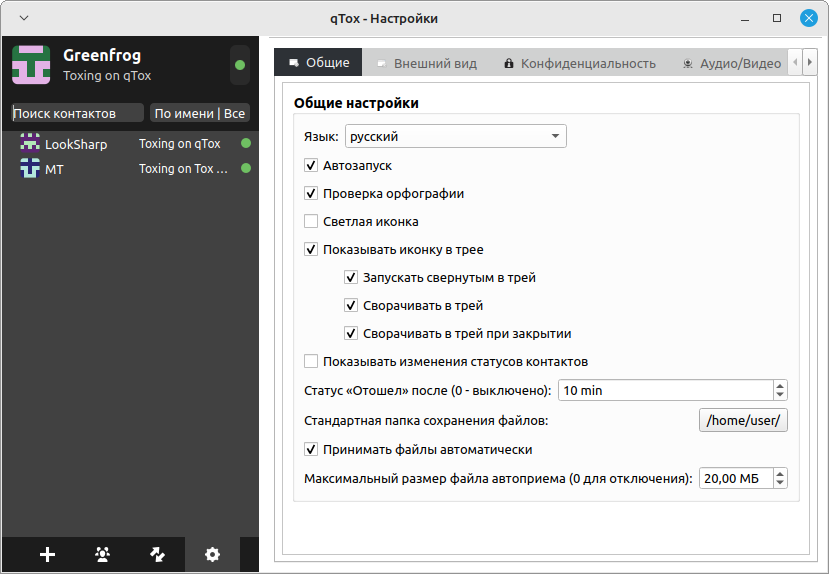Minimize the qTox window
The height and width of the screenshot is (574, 829).
coord(745,18)
